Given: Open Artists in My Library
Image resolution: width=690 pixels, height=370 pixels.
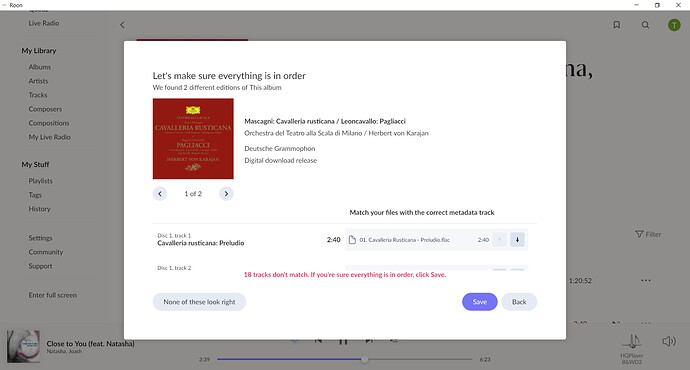Looking at the screenshot, I should pos(38,81).
